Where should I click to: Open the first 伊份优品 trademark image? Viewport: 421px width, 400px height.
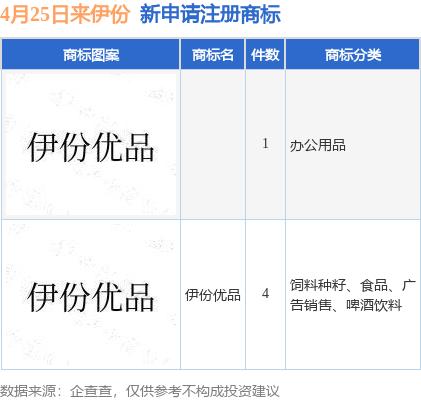click(91, 146)
